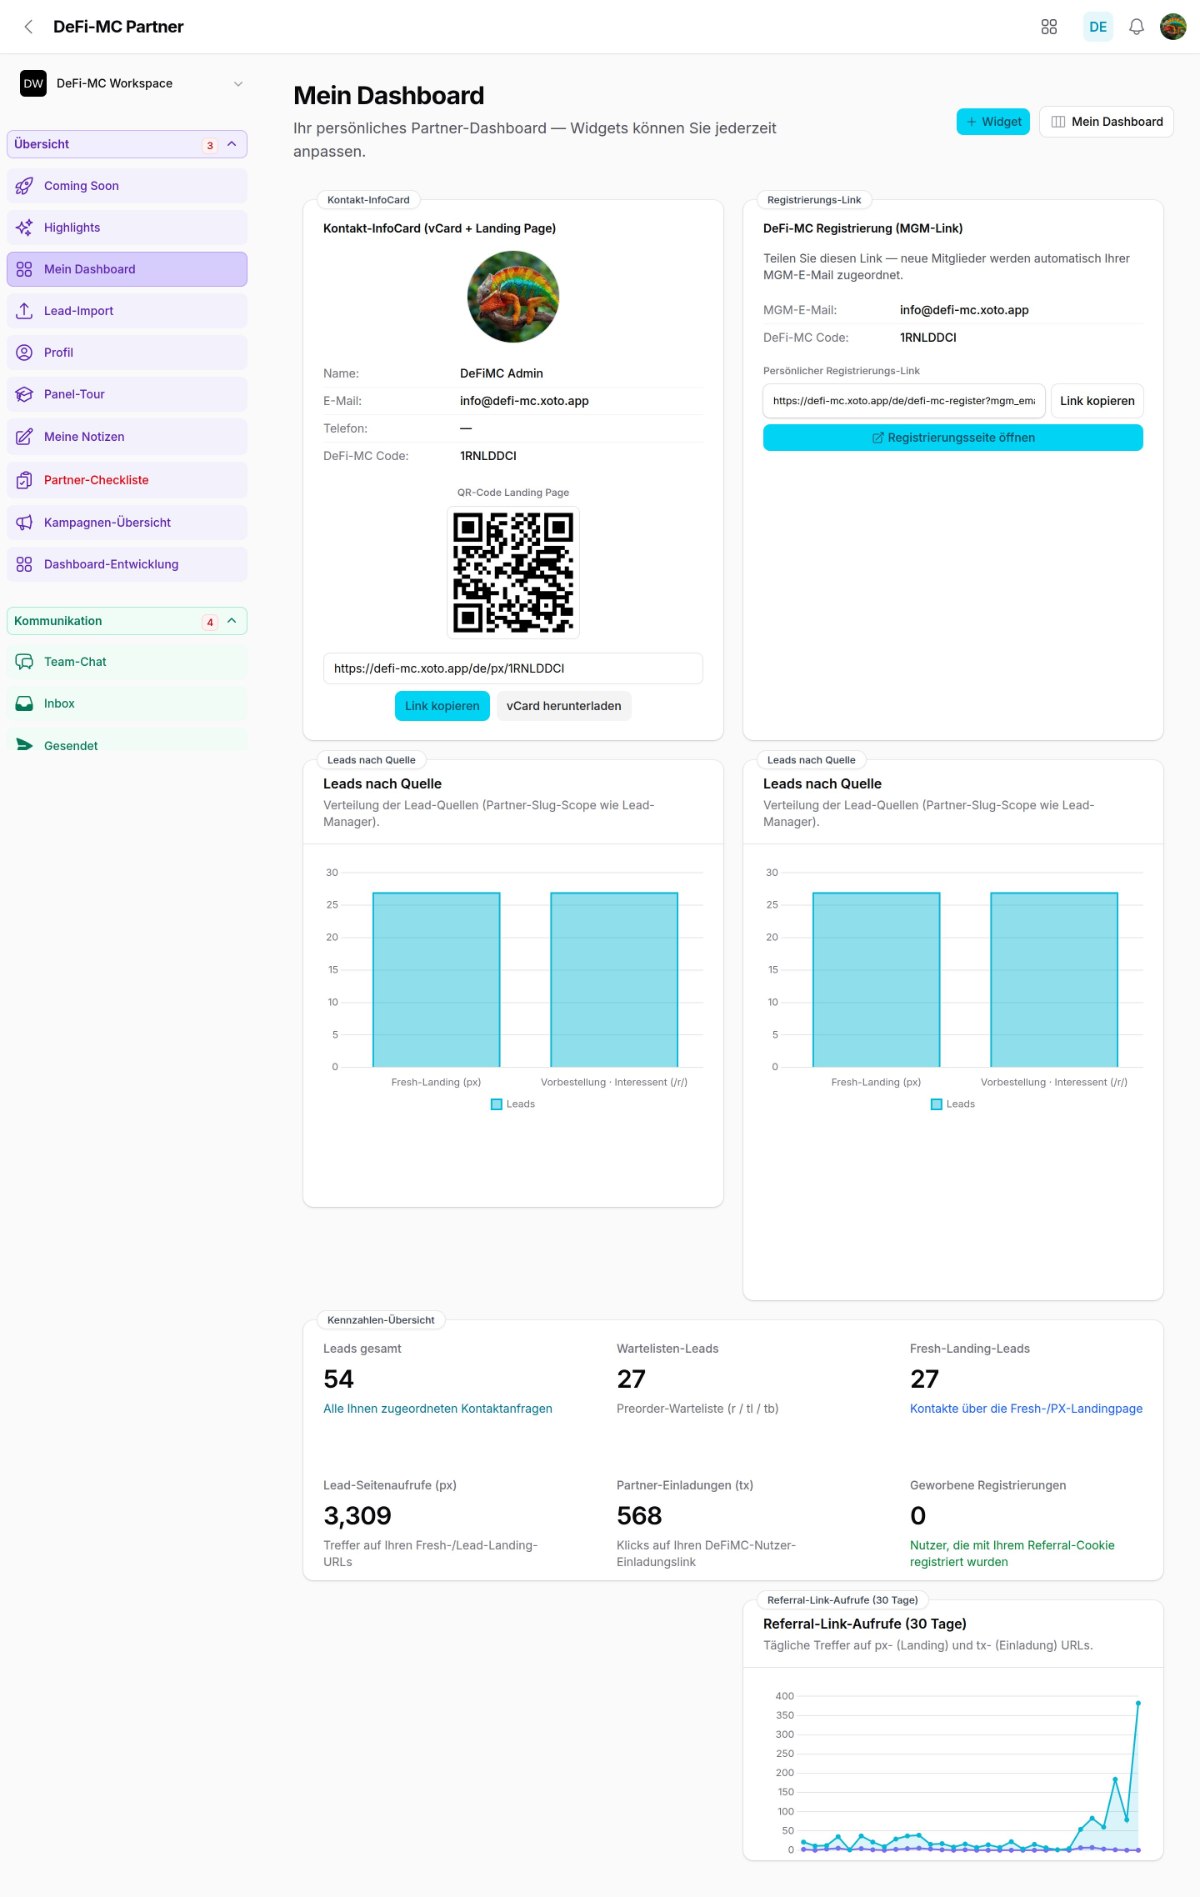Click the QR-Code Landing Page image
Screen dimensions: 1200x1897
513,573
